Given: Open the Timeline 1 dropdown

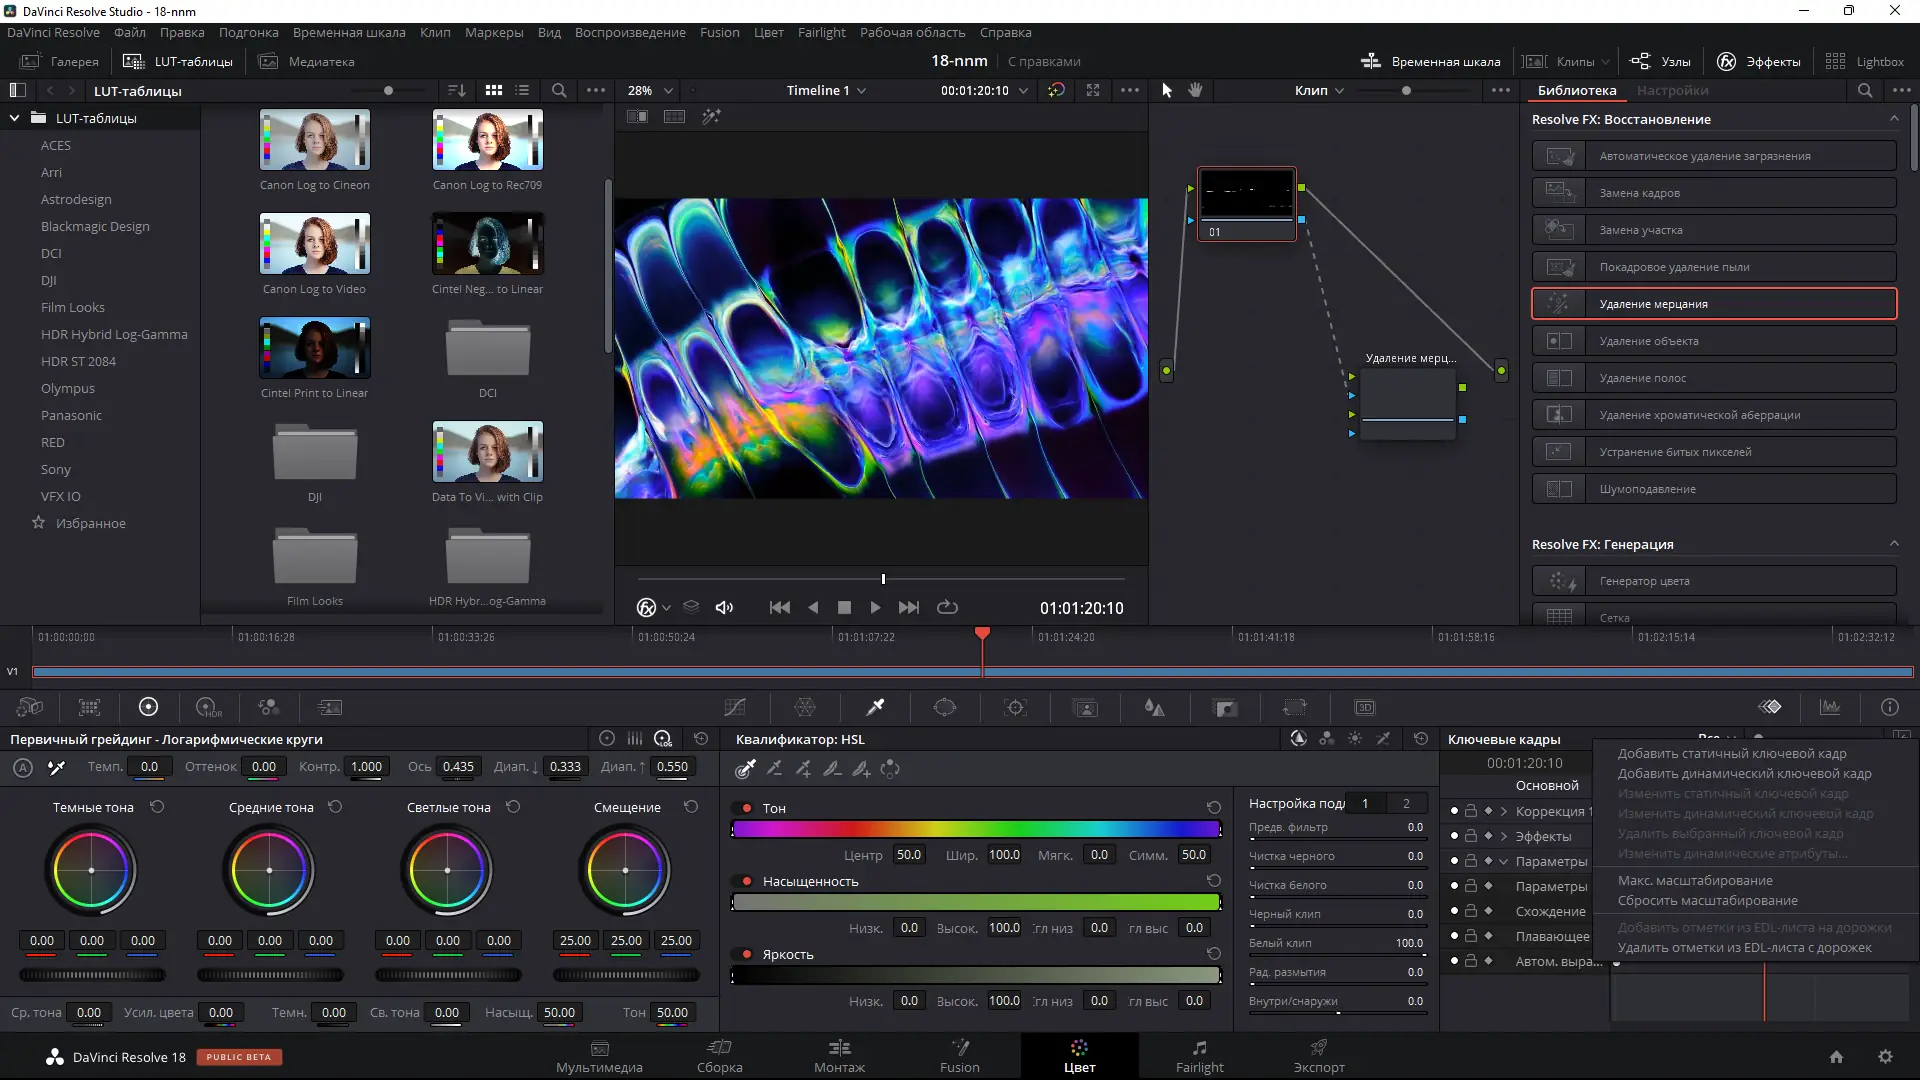Looking at the screenshot, I should click(x=826, y=90).
